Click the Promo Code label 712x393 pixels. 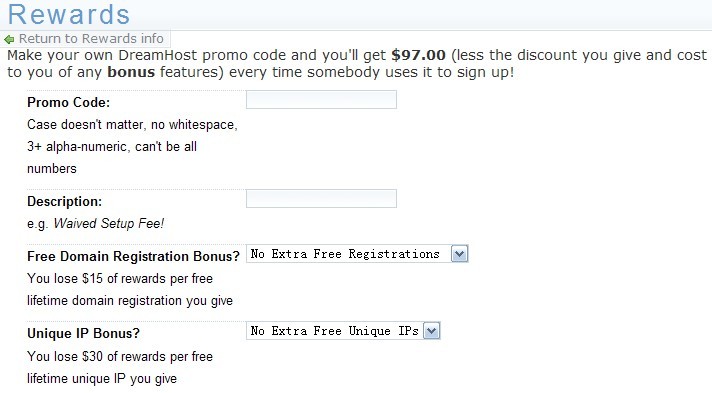(69, 102)
